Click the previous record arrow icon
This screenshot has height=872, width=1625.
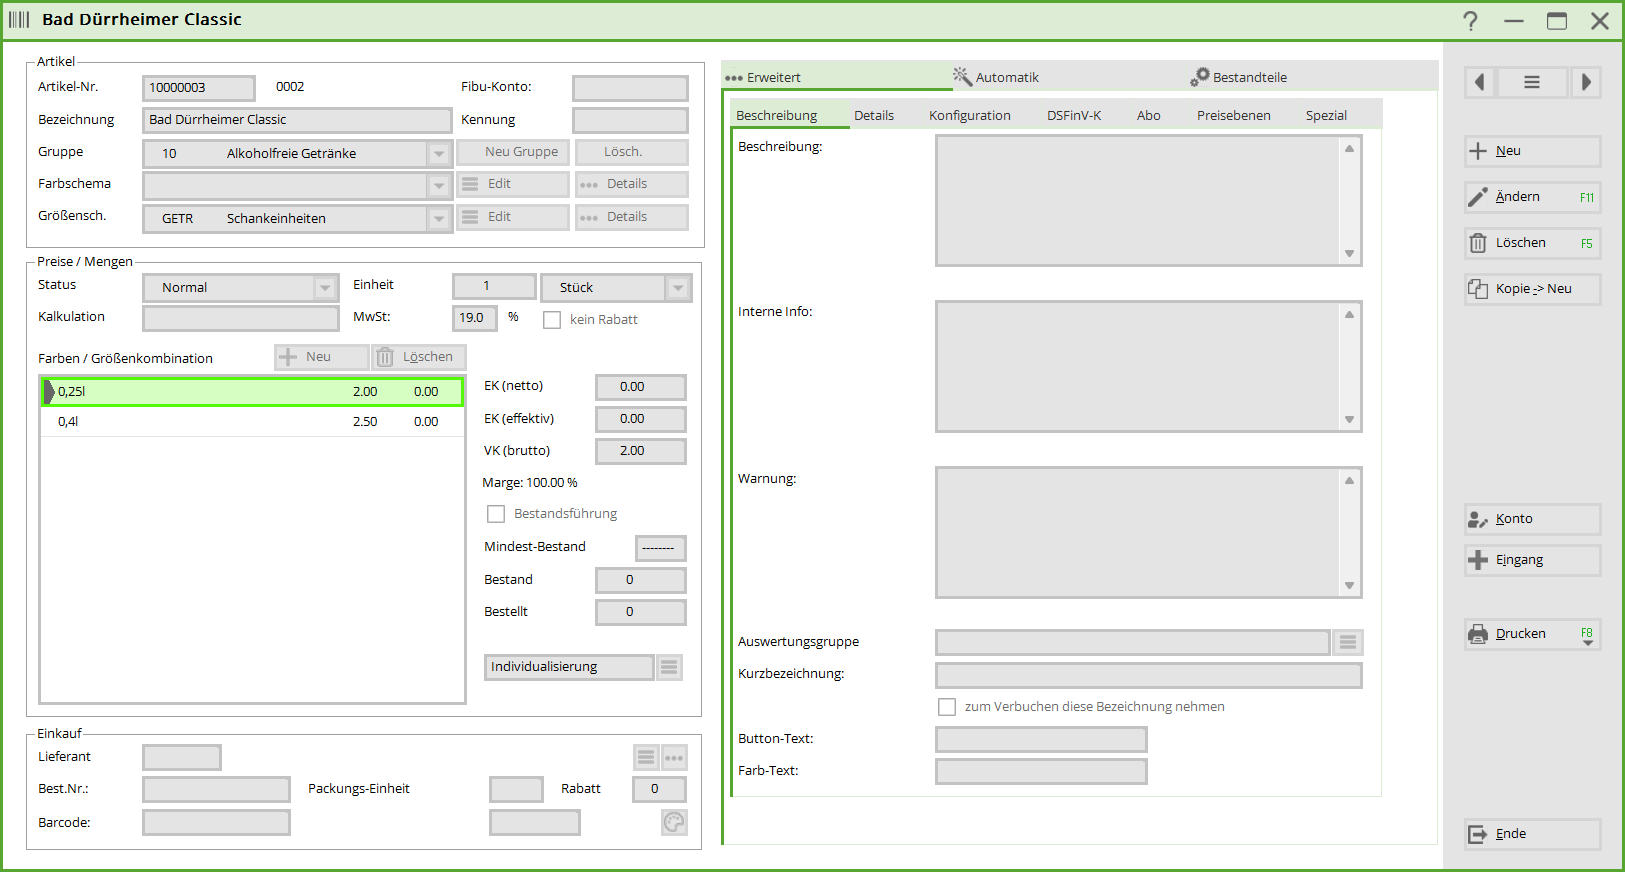tap(1479, 82)
